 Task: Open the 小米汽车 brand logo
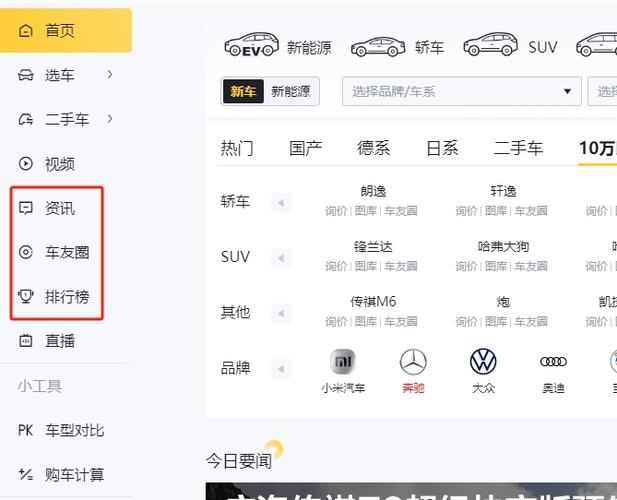point(343,362)
